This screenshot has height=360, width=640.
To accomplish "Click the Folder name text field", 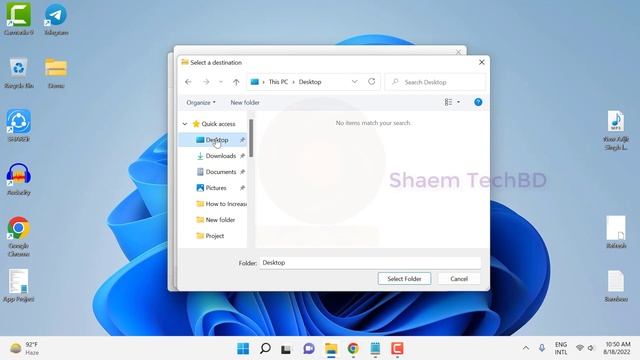I will [x=370, y=263].
